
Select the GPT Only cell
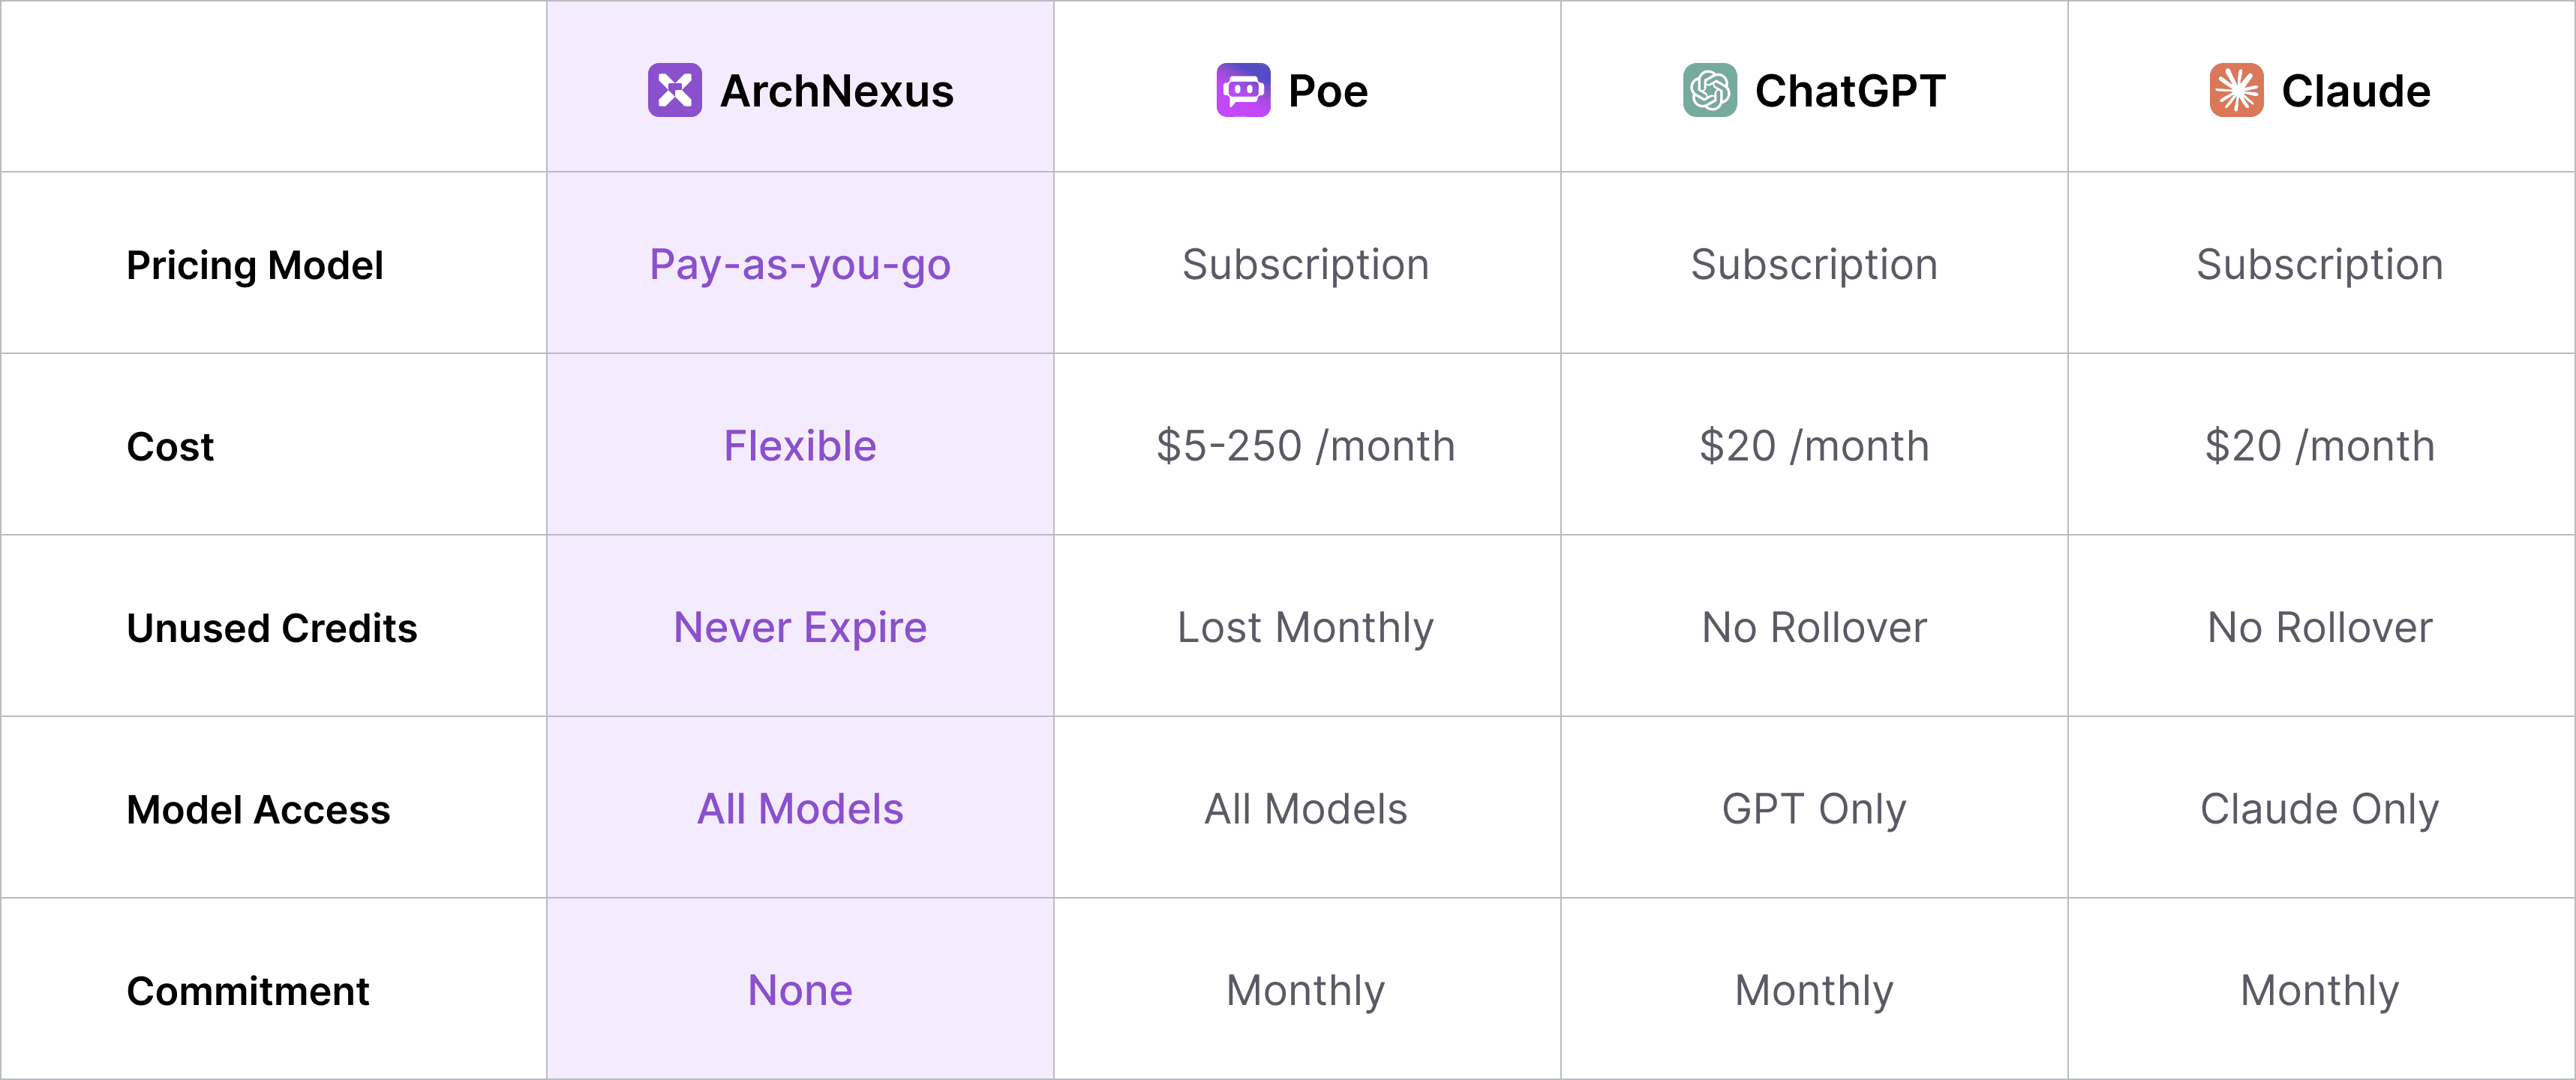(x=1813, y=809)
